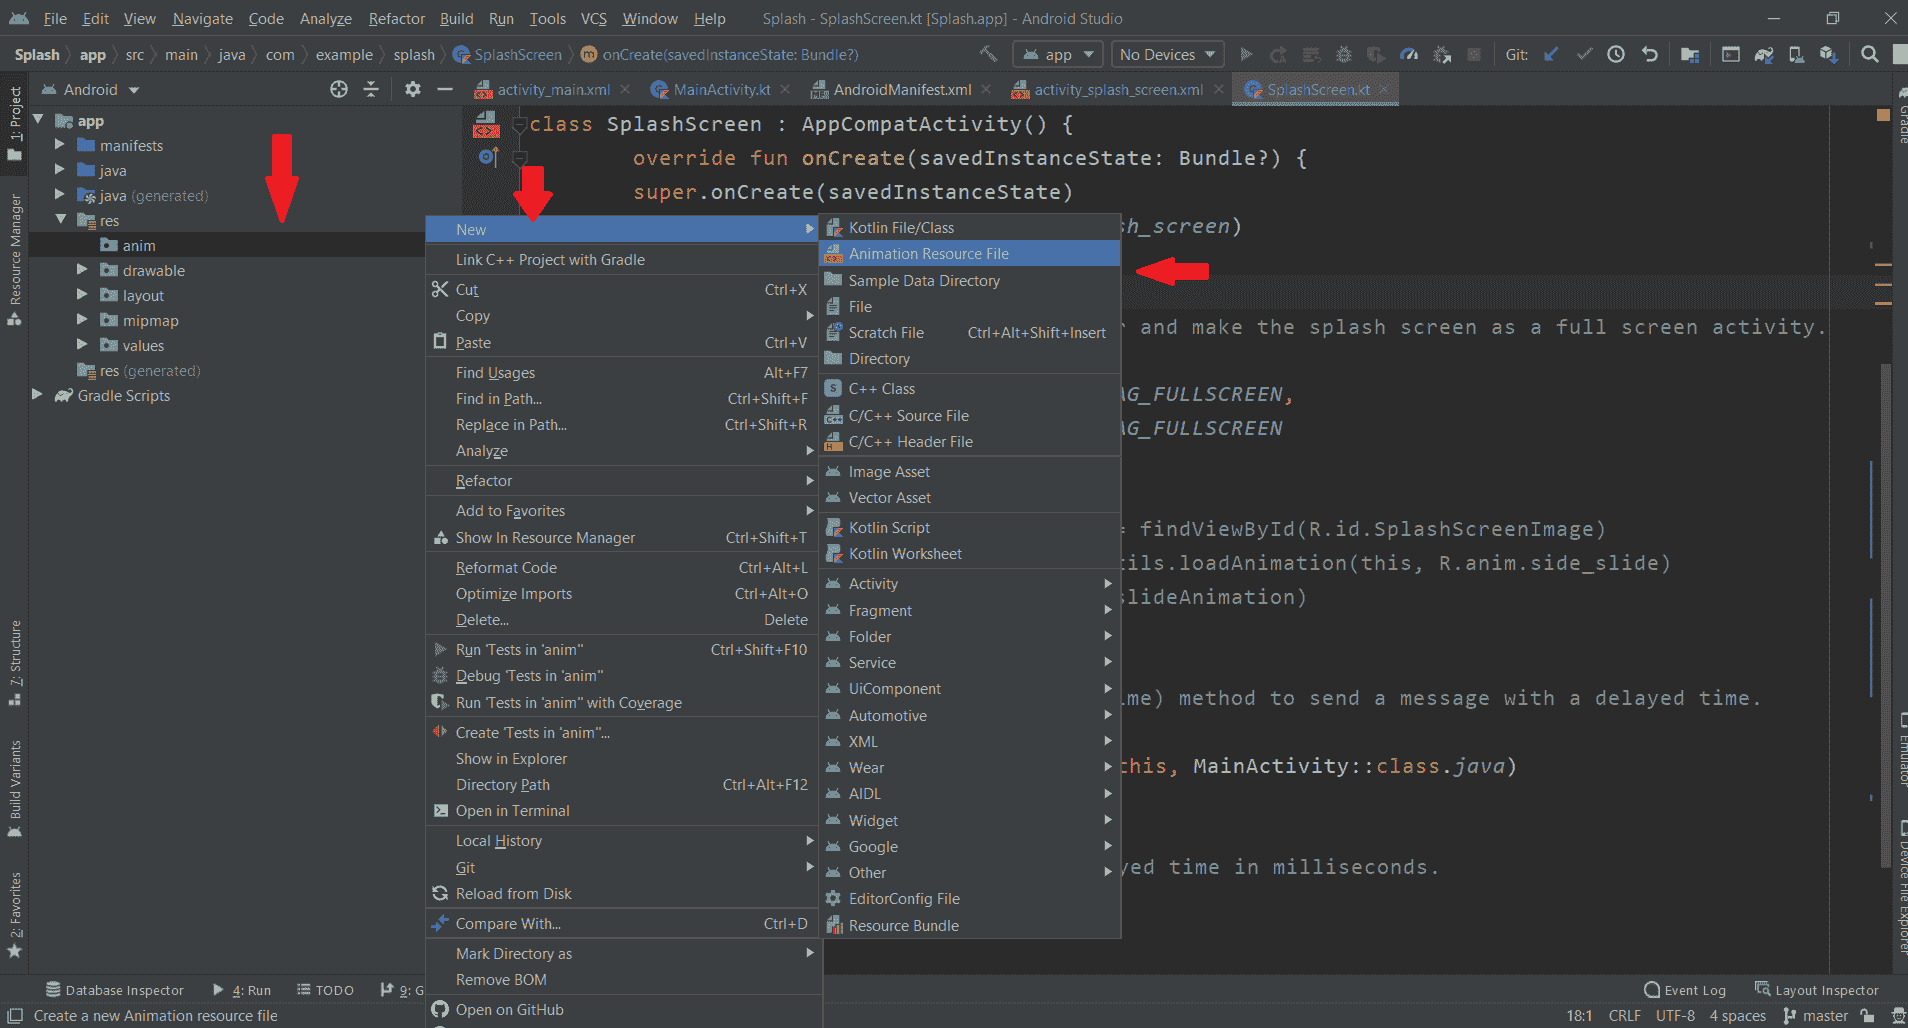Open the No Devices dropdown
Screen dimensions: 1908x1028
pyautogui.click(x=1167, y=54)
